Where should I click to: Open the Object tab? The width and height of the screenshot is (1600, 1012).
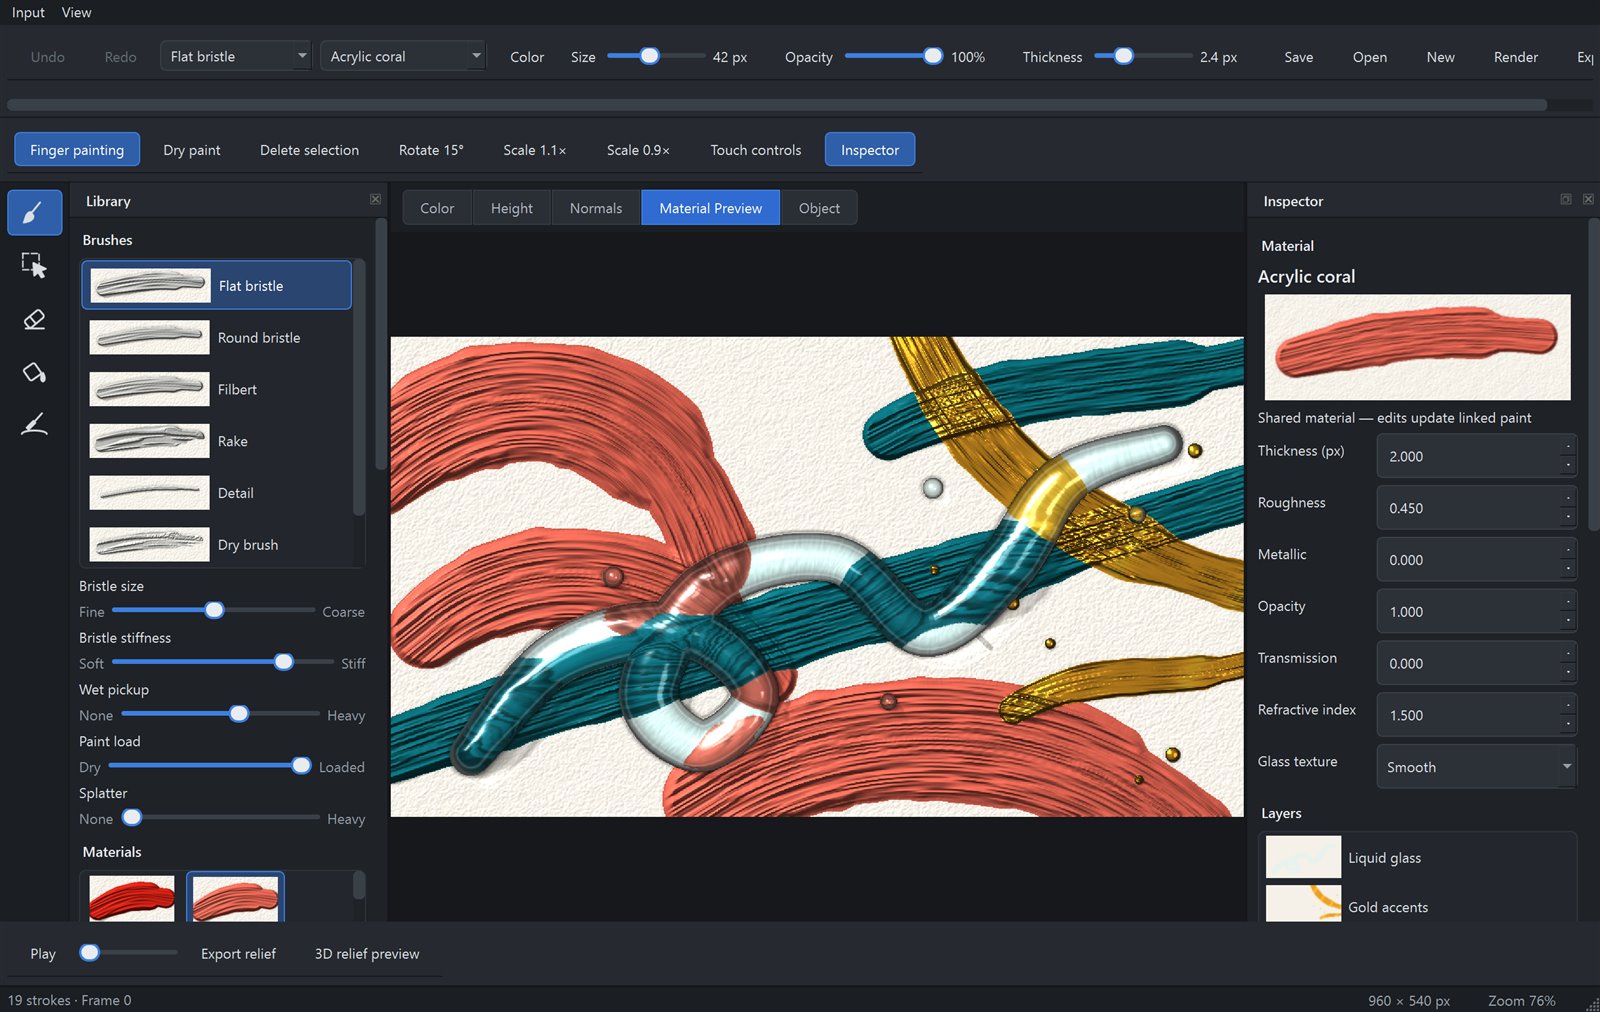click(819, 208)
